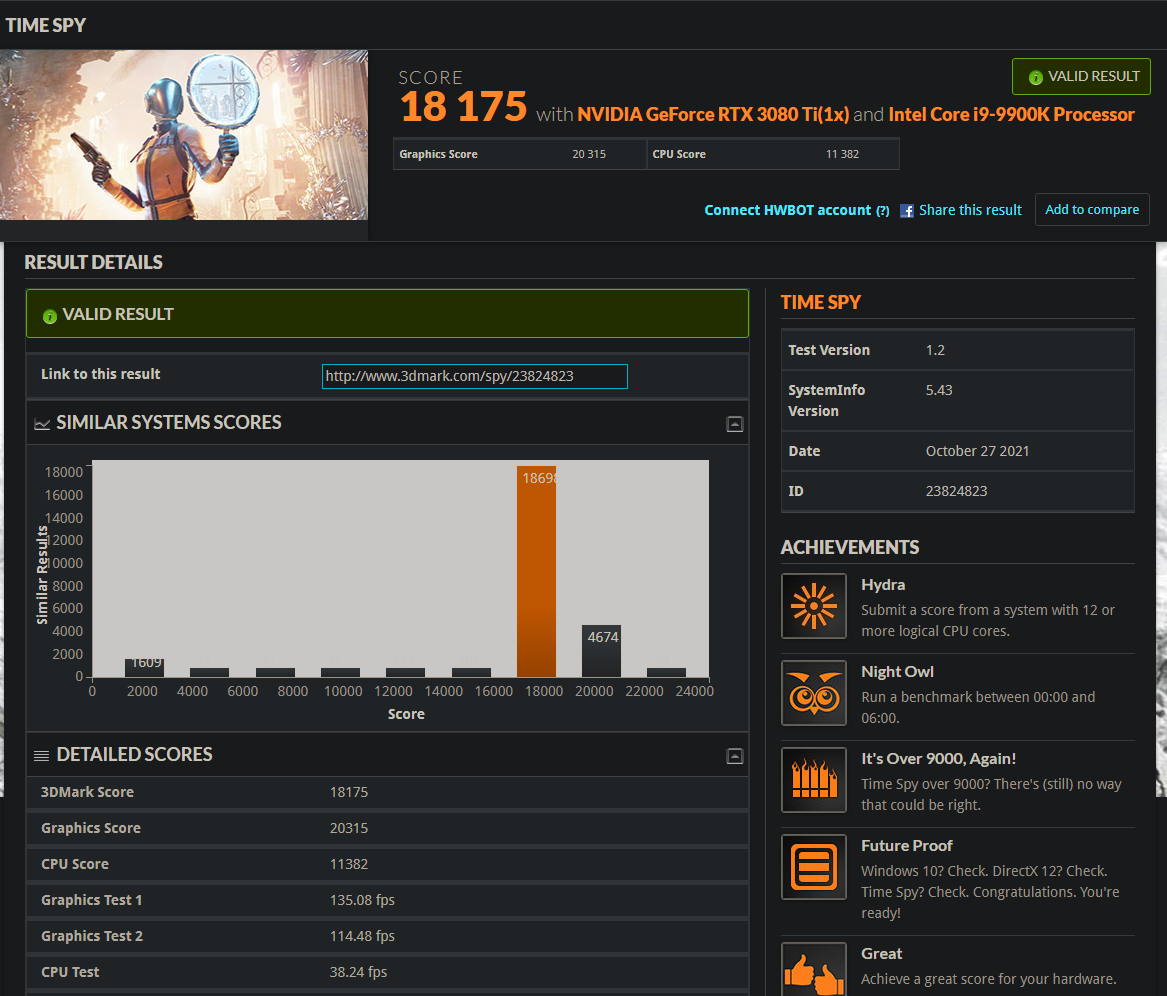This screenshot has width=1167, height=996.
Task: Click the CPU Test 38.24 fps row
Action: coord(387,972)
